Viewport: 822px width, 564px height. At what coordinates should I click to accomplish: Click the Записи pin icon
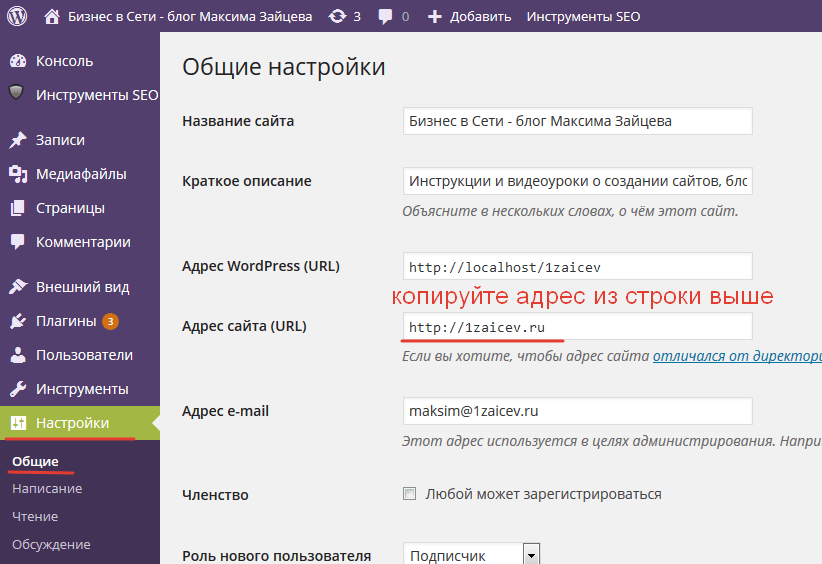click(x=17, y=140)
